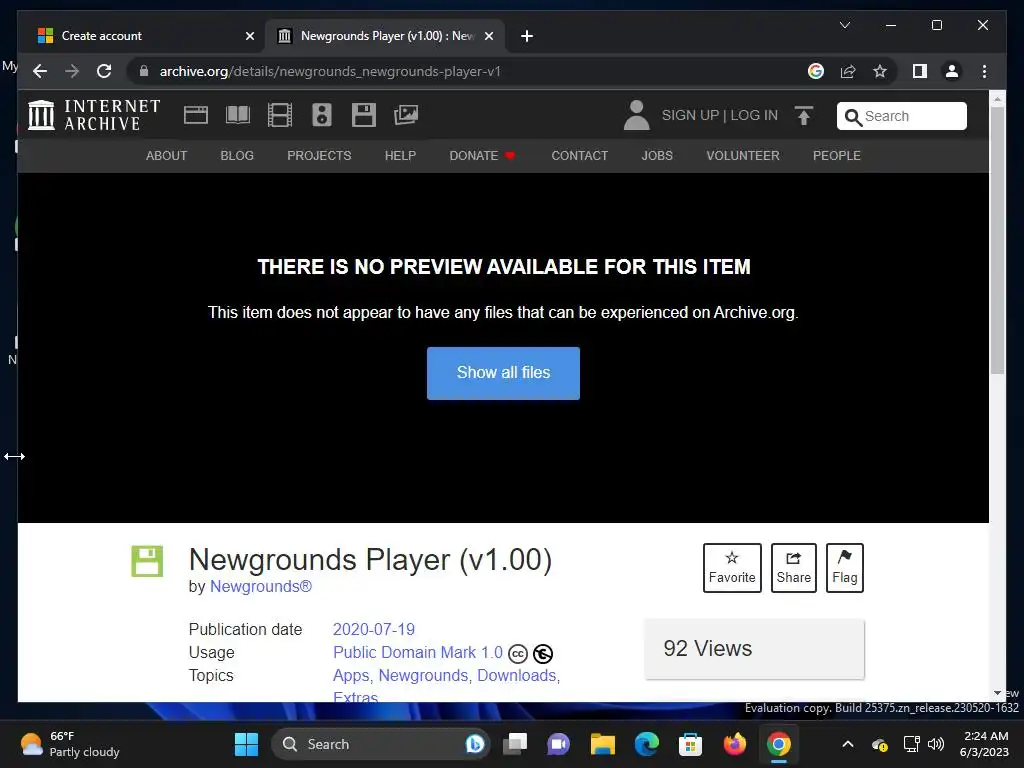Open the Texts books media icon

[x=238, y=115]
